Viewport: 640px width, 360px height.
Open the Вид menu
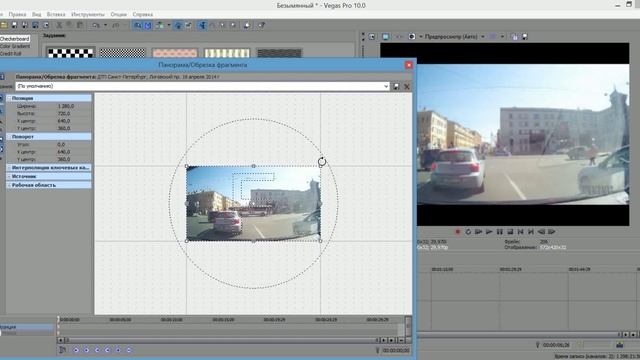coord(36,14)
